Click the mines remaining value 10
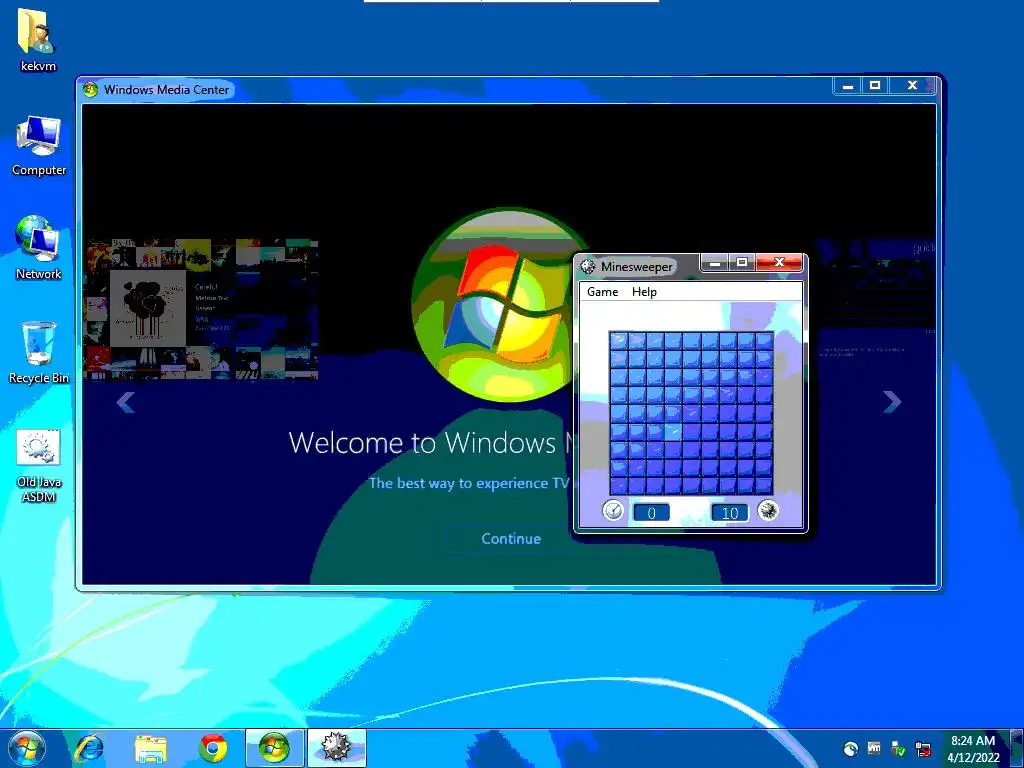The height and width of the screenshot is (768, 1024). point(729,513)
